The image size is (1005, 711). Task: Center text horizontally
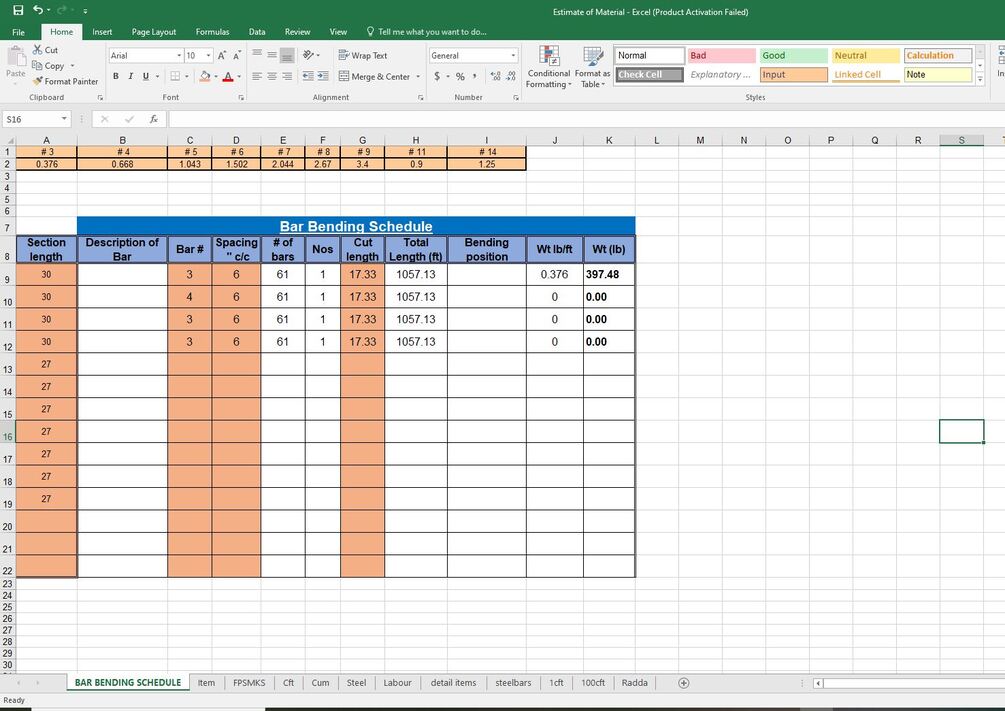[x=272, y=76]
